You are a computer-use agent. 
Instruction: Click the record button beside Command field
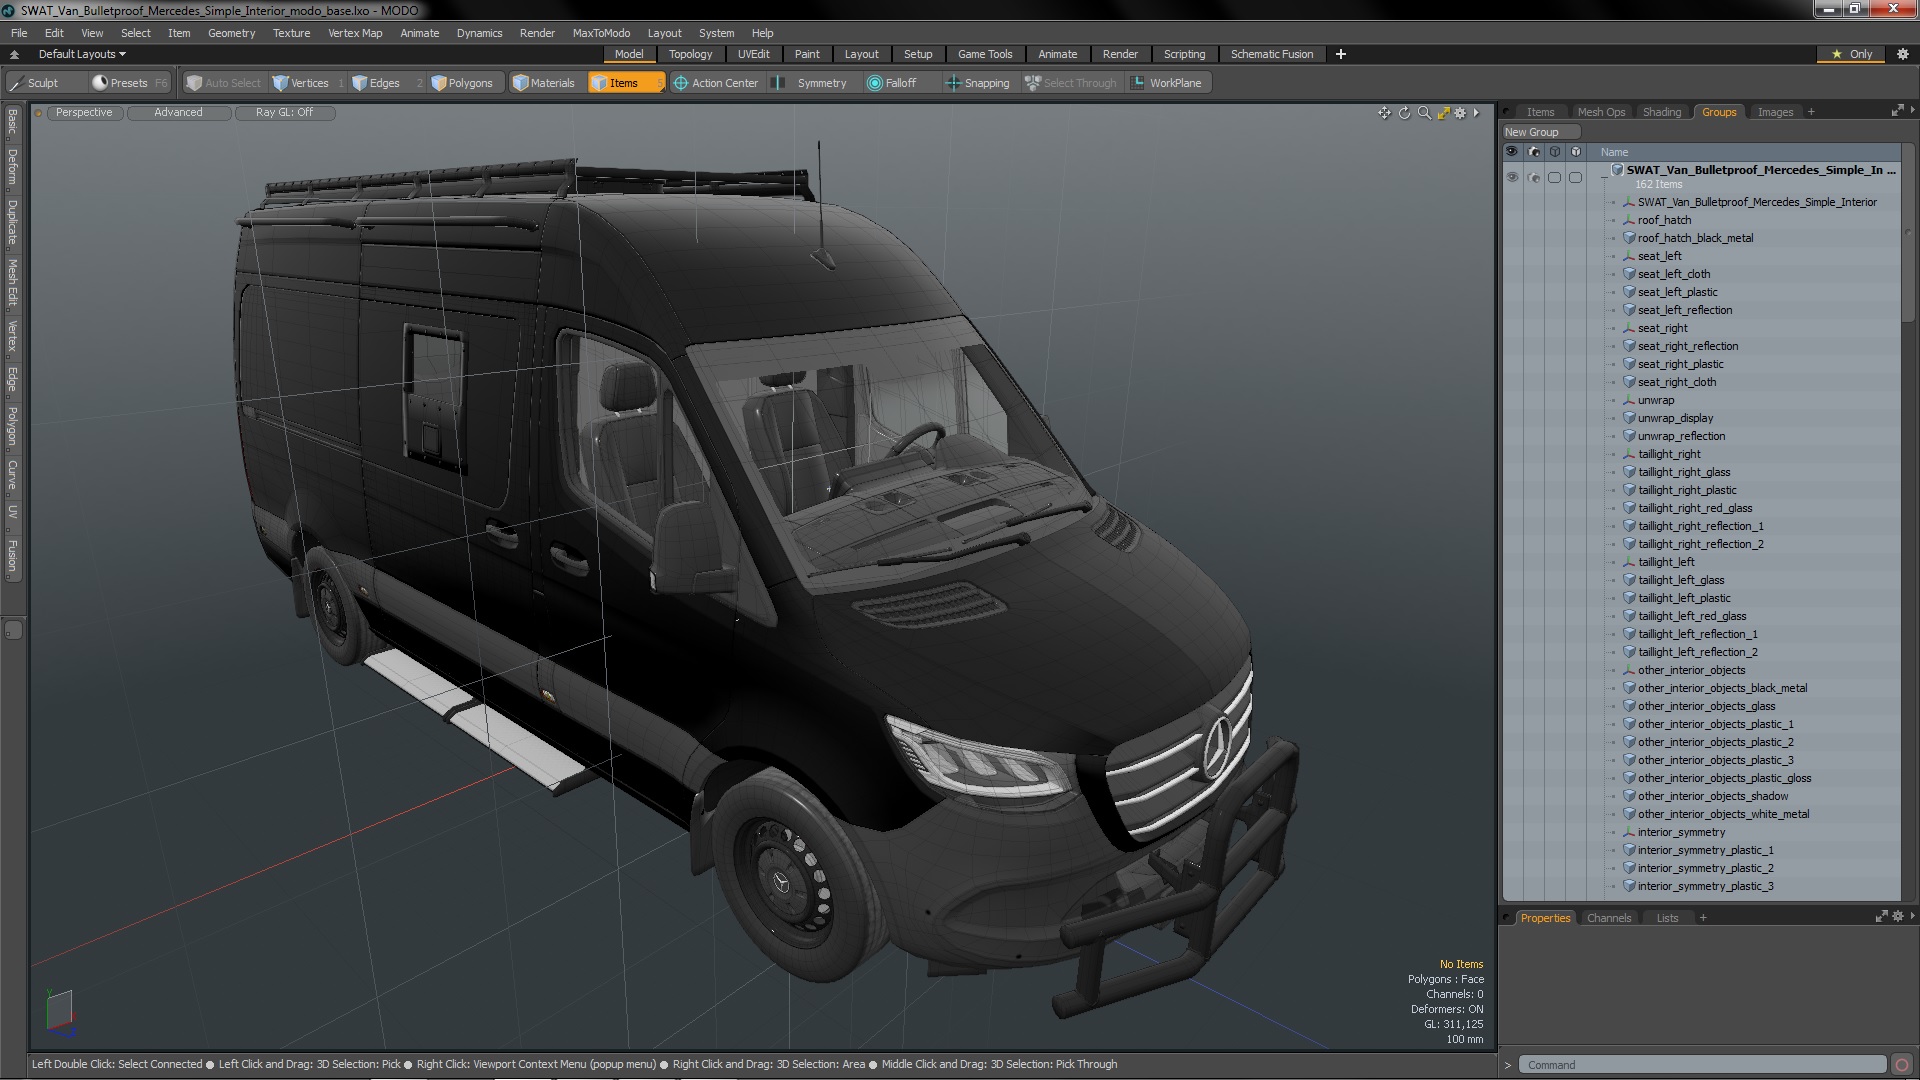coord(1902,1065)
